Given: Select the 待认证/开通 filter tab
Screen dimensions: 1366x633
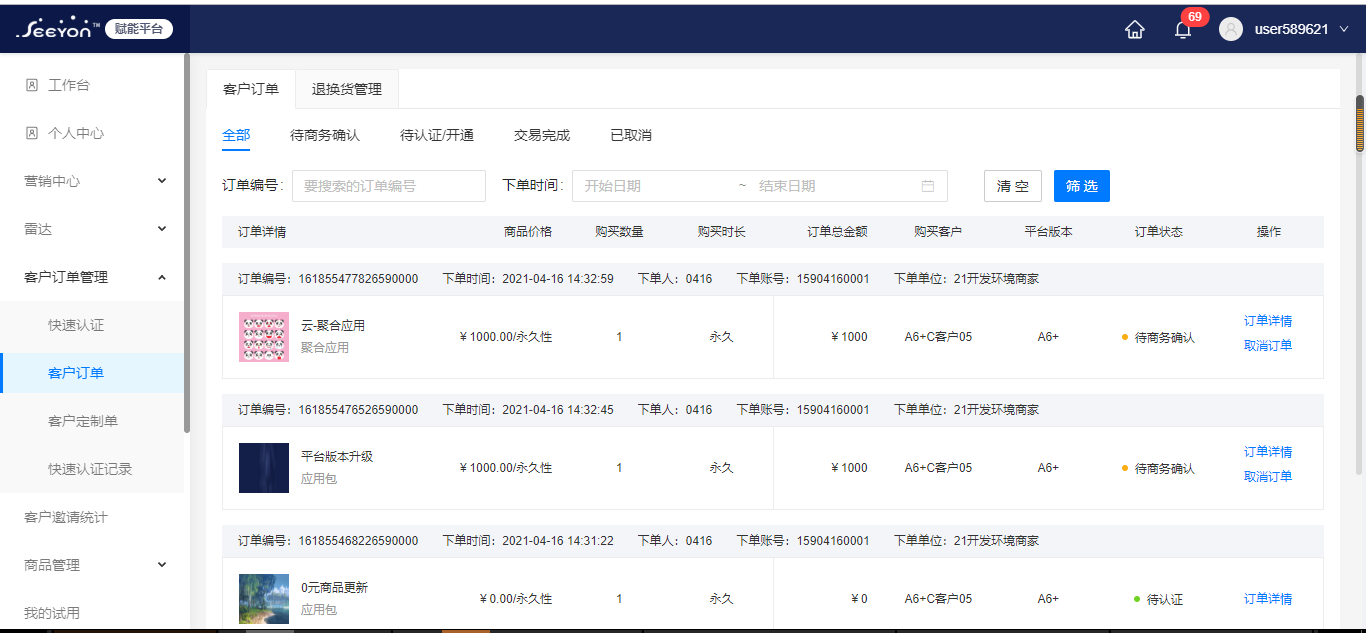Looking at the screenshot, I should (437, 135).
